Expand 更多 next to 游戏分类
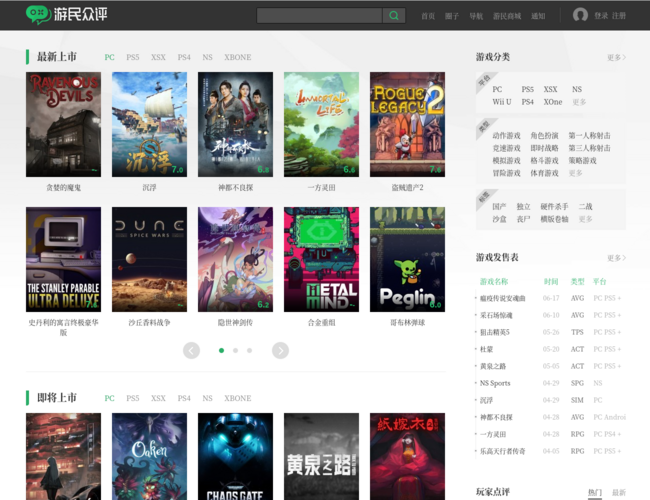Viewport: 650px width, 500px height. (x=616, y=57)
